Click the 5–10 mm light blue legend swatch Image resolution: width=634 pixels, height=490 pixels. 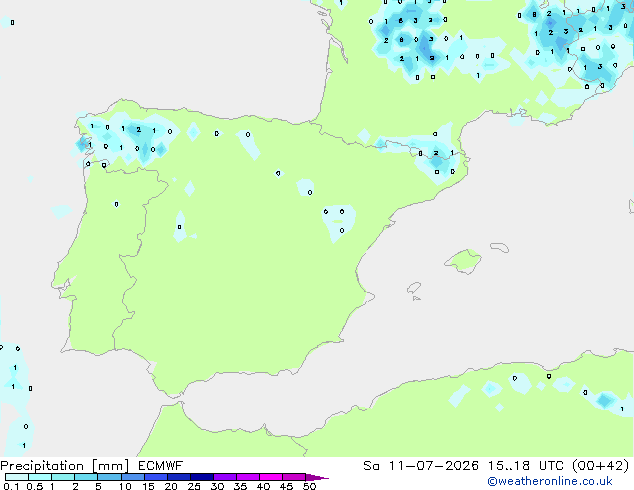pyautogui.click(x=109, y=477)
